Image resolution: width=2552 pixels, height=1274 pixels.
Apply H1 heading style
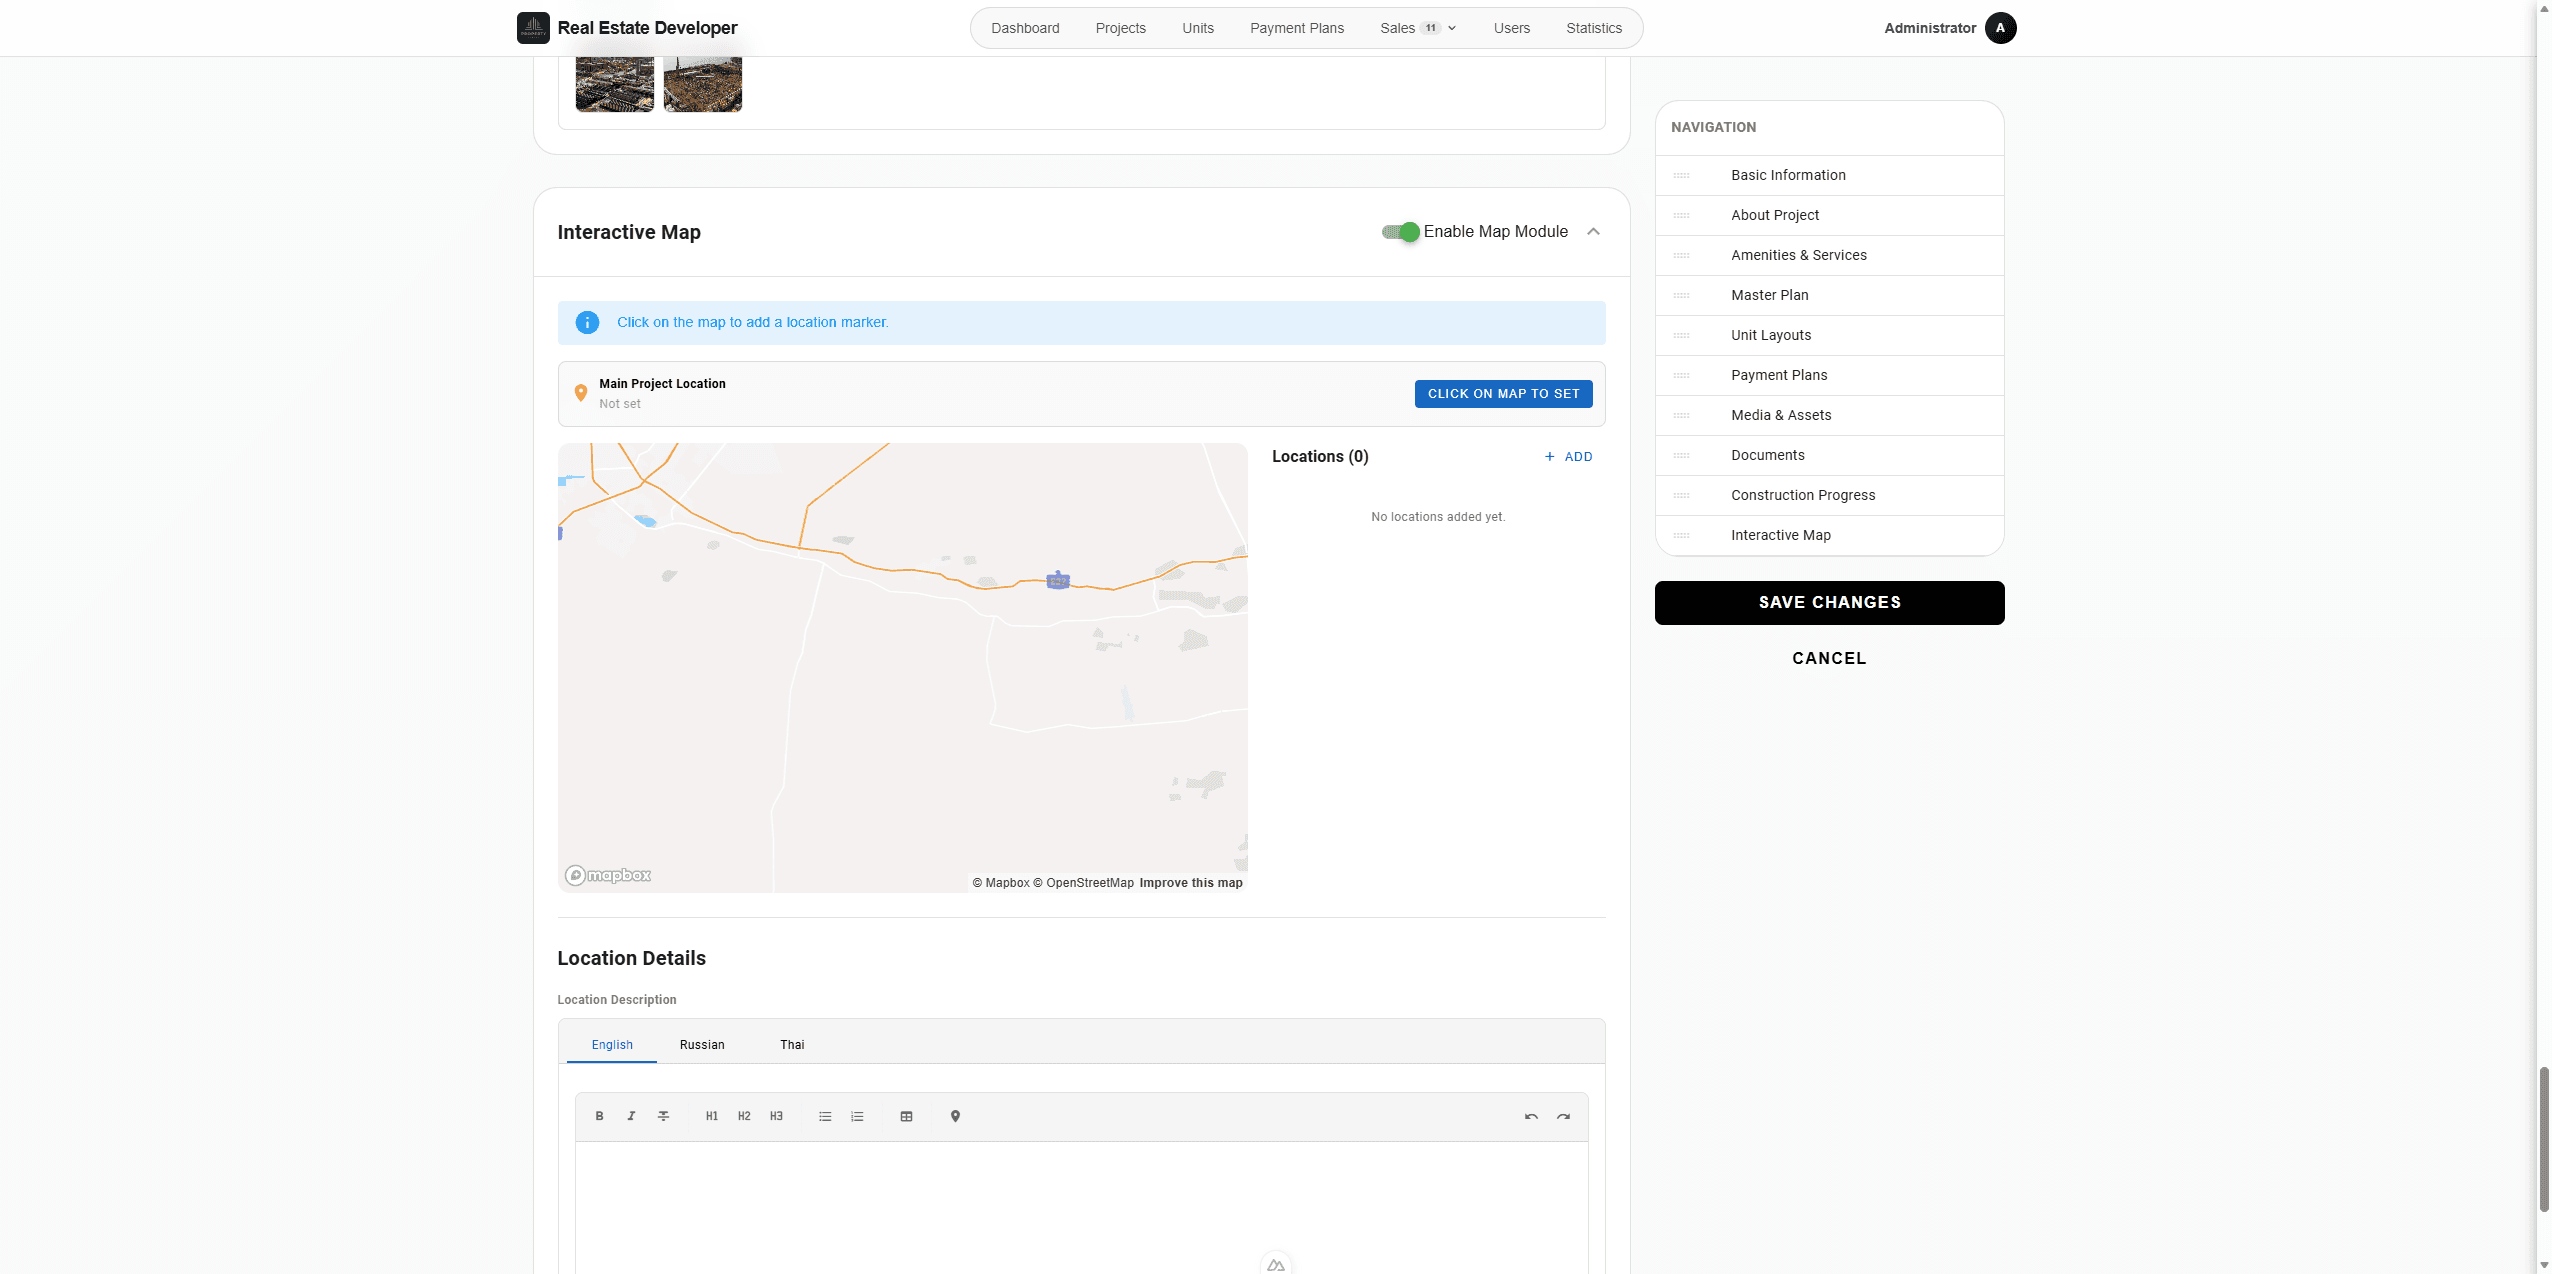(712, 1116)
